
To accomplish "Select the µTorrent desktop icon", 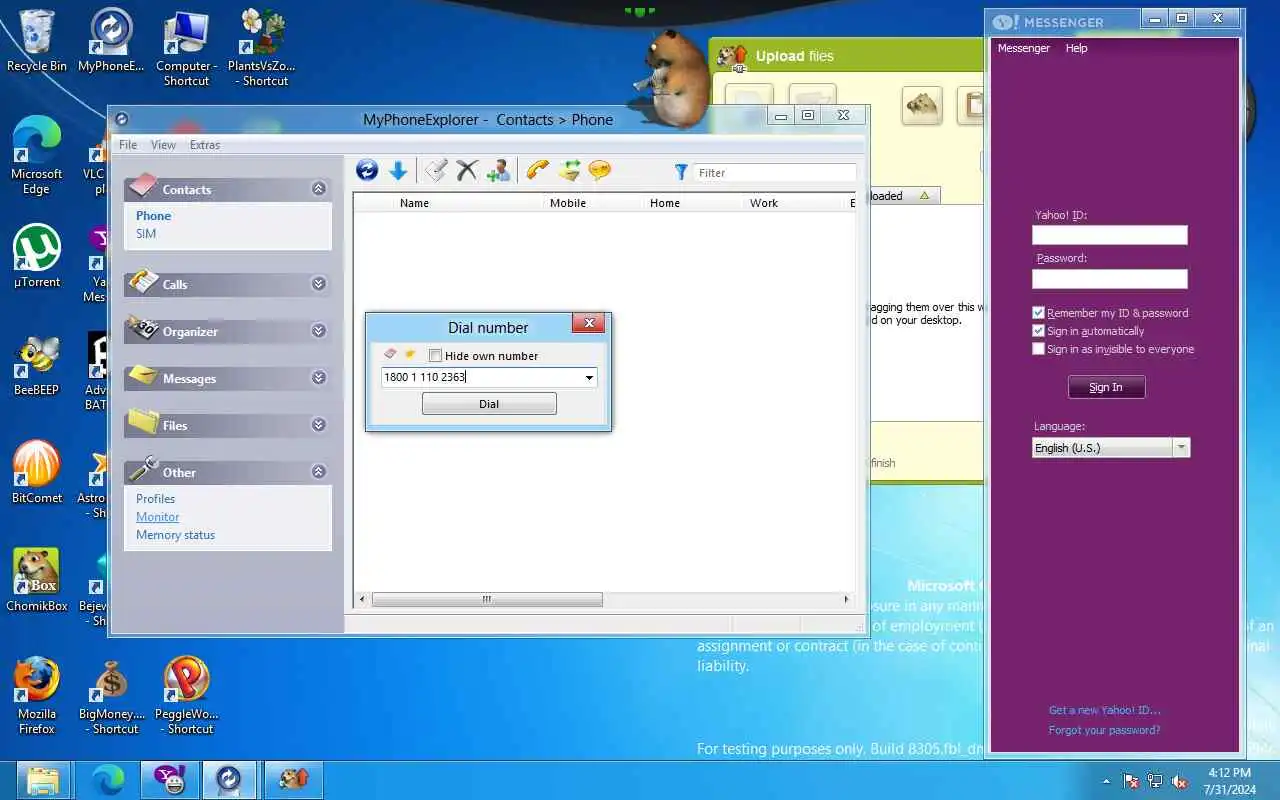I will click(x=37, y=256).
